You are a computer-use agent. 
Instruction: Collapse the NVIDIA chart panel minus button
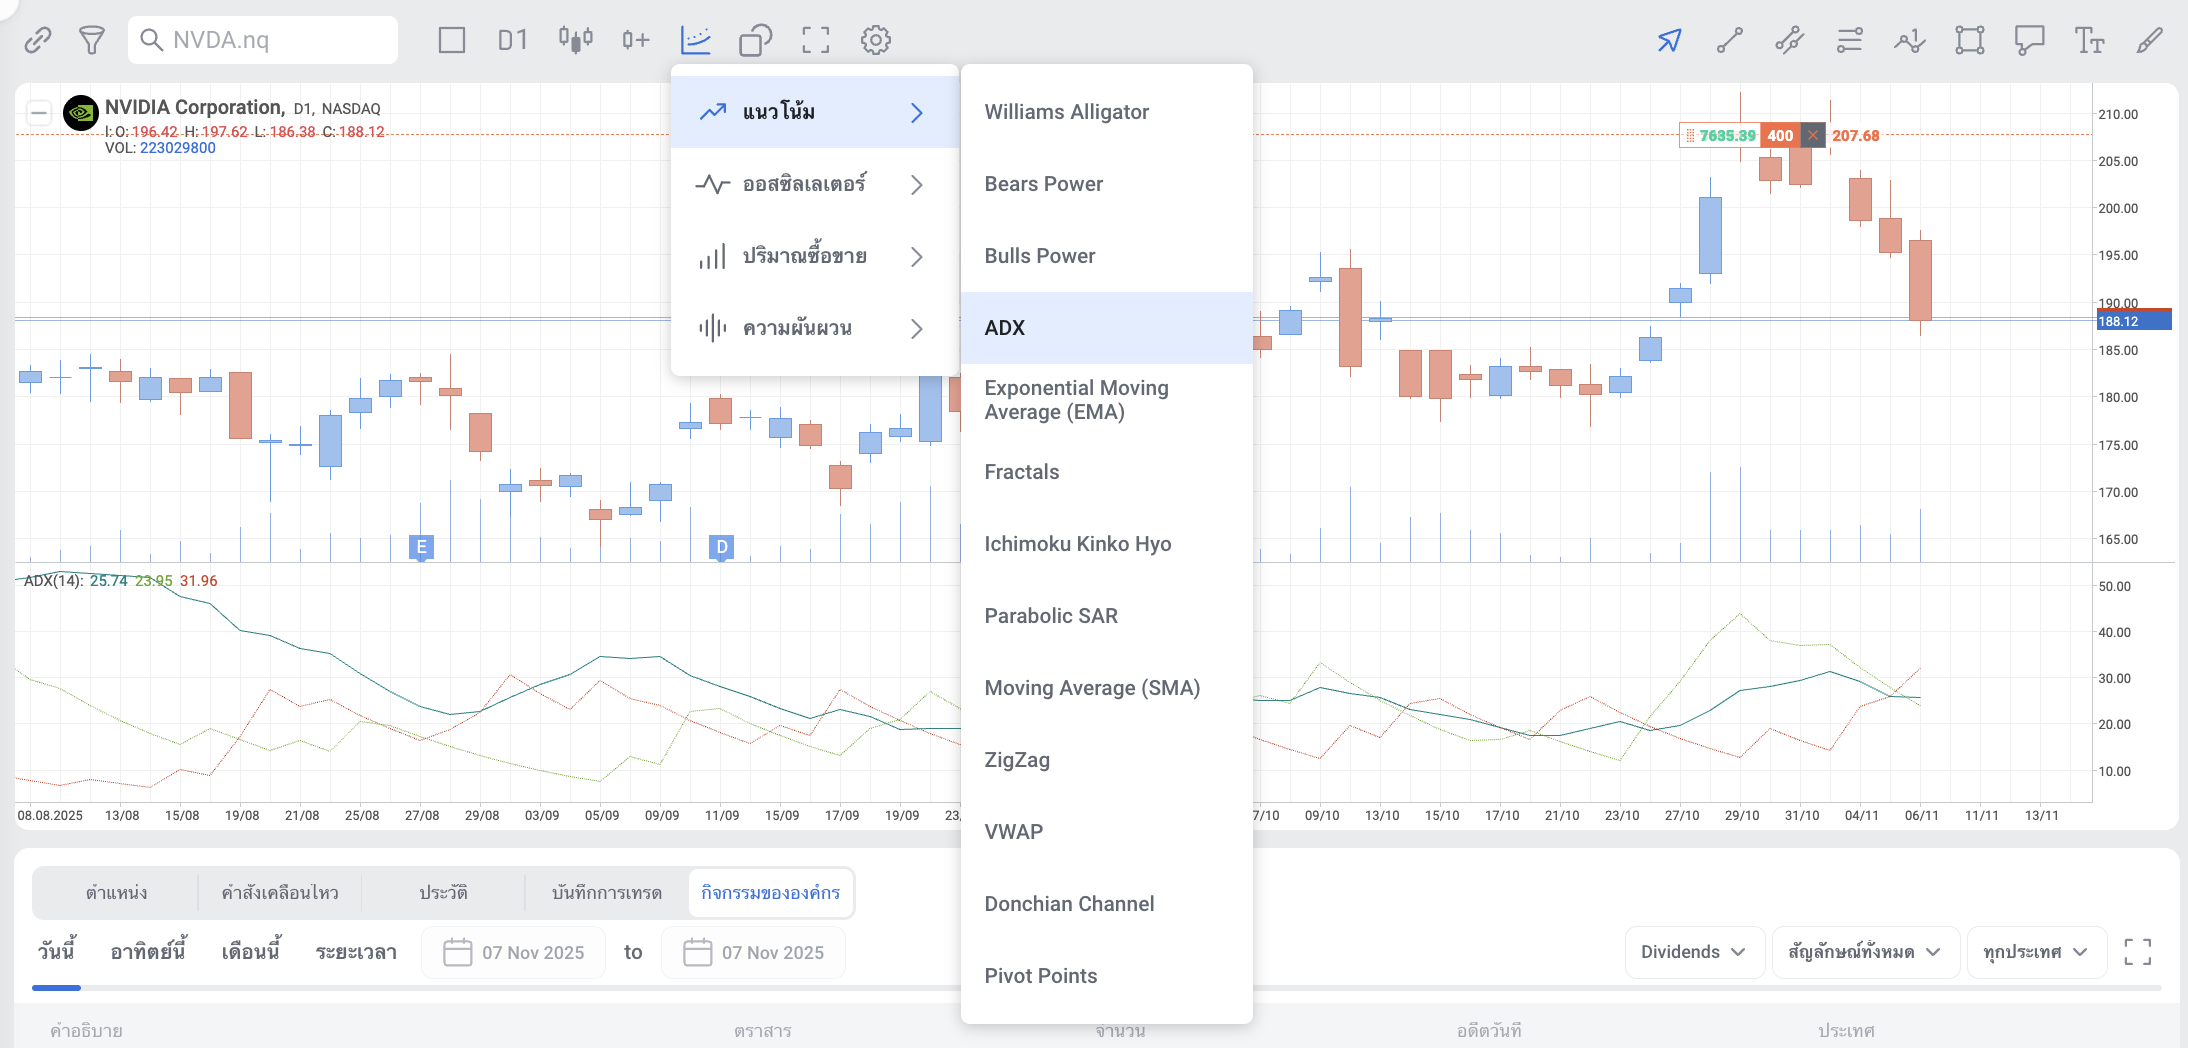39,112
